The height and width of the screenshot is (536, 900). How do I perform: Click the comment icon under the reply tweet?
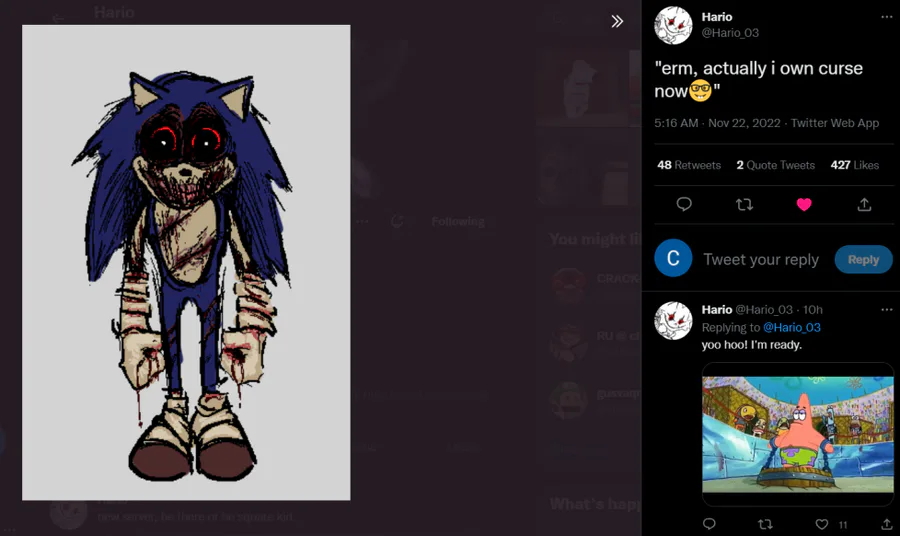[709, 524]
